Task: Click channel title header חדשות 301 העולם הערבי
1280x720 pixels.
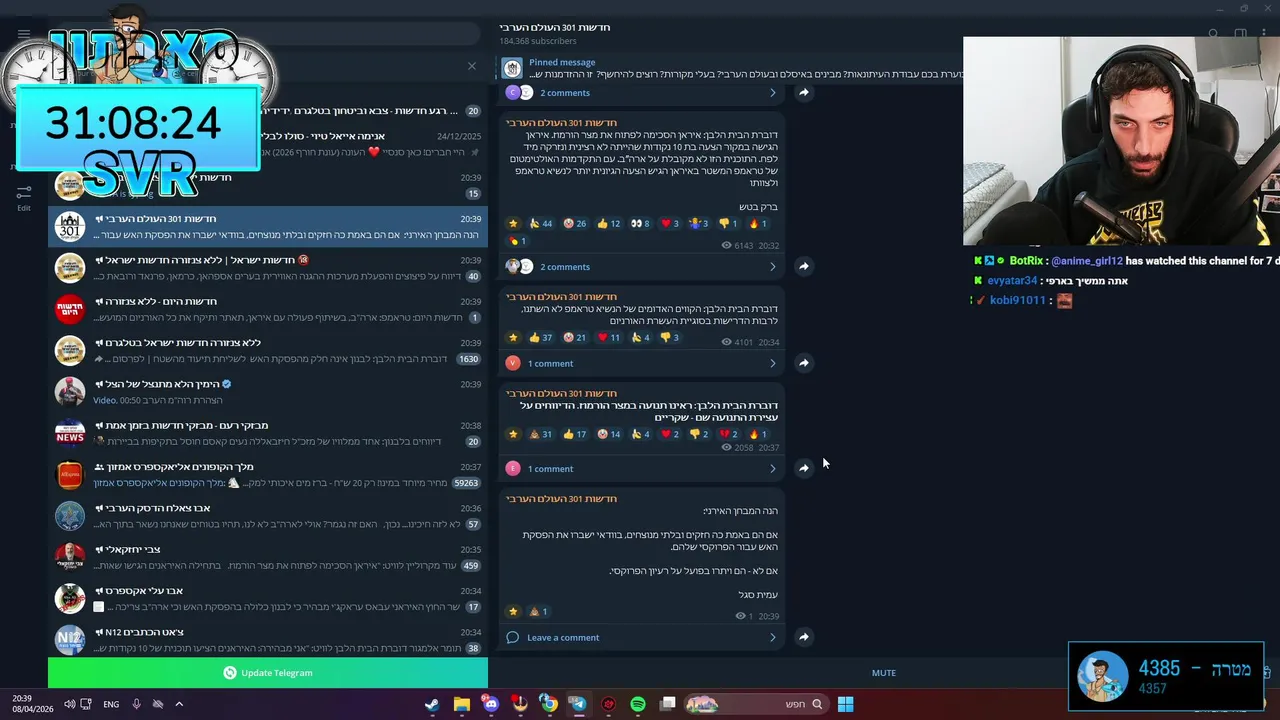Action: pos(555,27)
